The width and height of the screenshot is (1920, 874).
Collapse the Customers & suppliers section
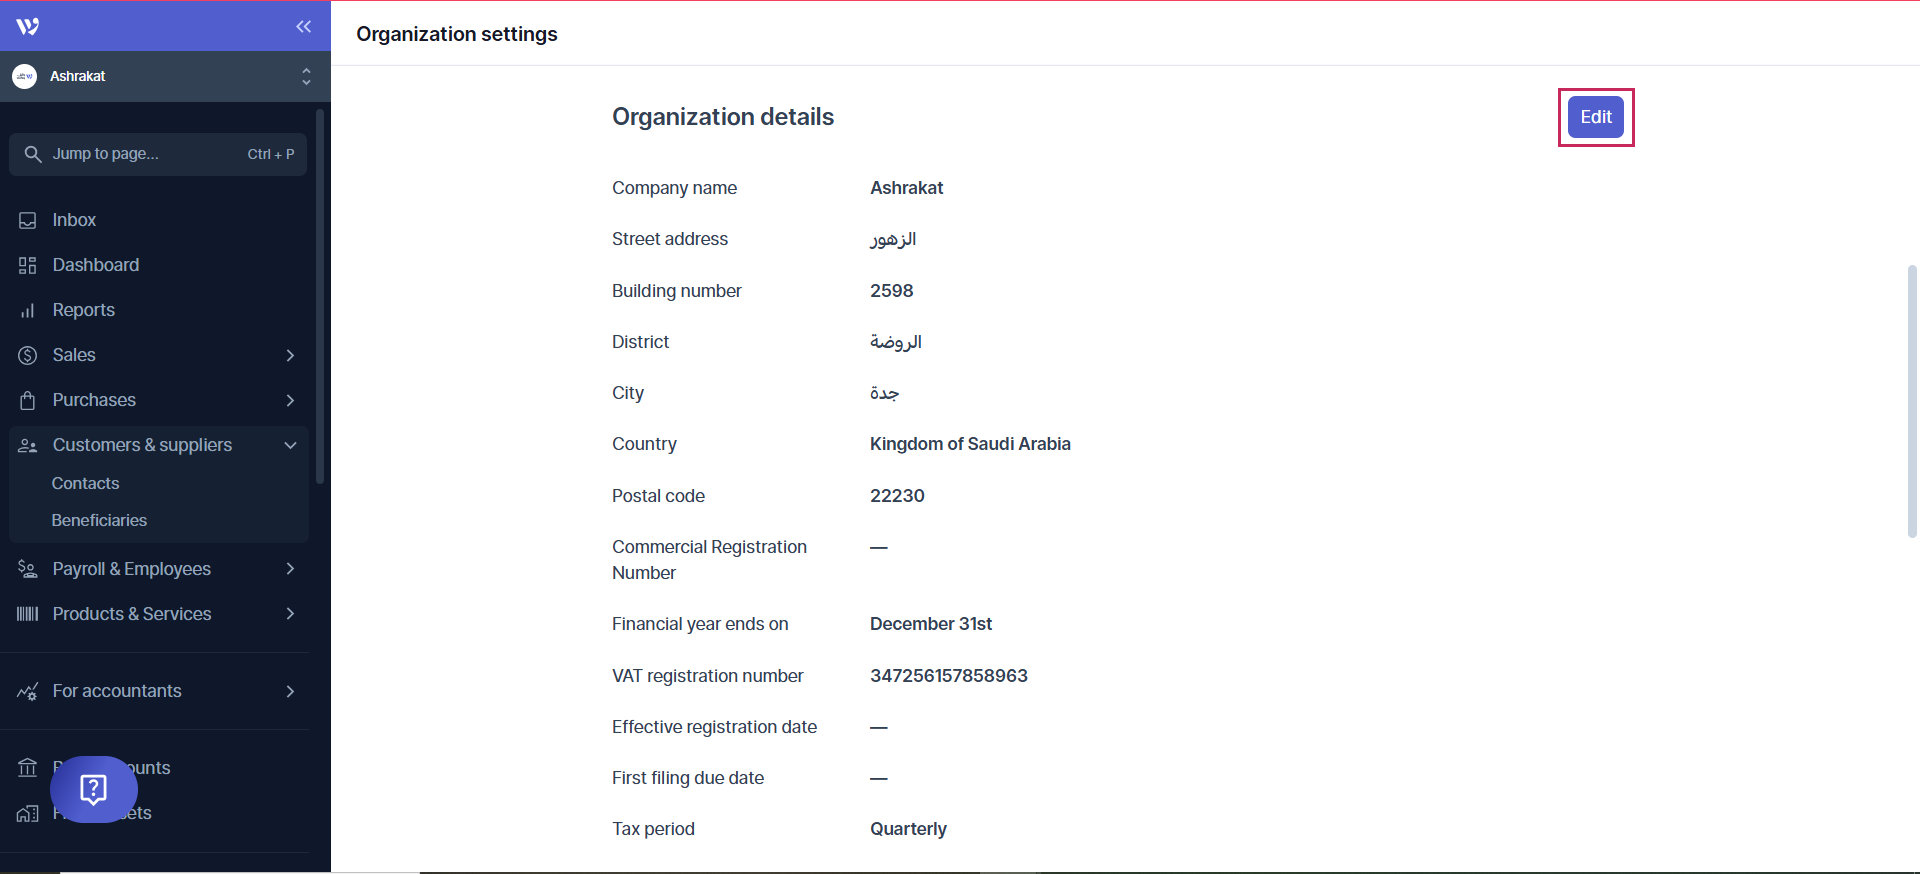[290, 445]
